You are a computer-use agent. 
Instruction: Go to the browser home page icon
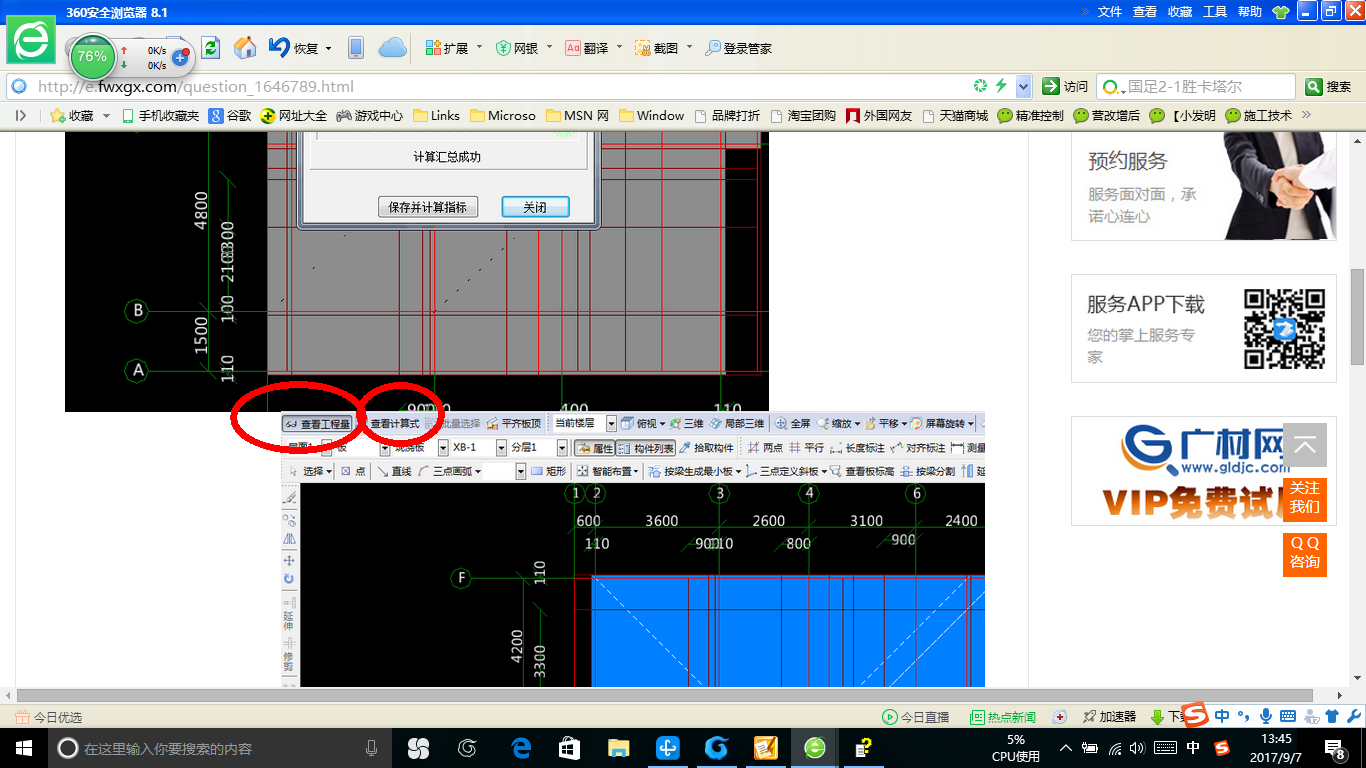tap(245, 48)
